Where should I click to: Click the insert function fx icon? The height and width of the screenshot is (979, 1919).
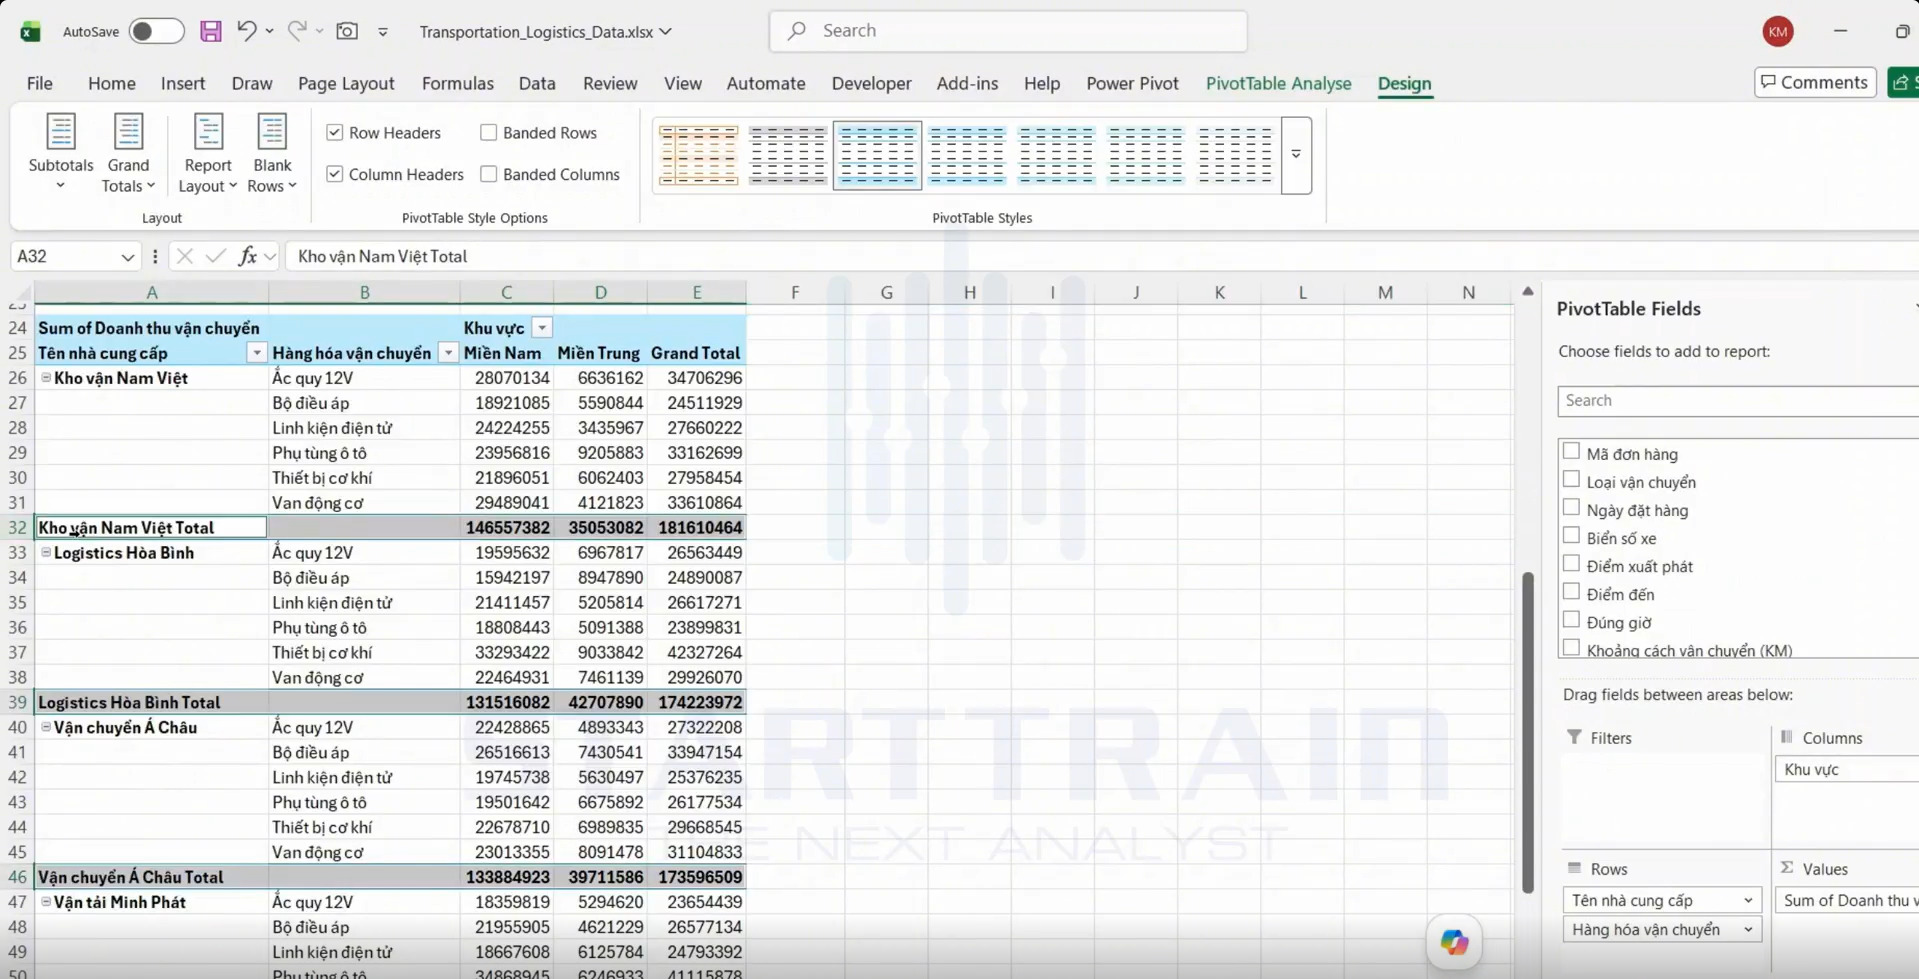point(247,256)
